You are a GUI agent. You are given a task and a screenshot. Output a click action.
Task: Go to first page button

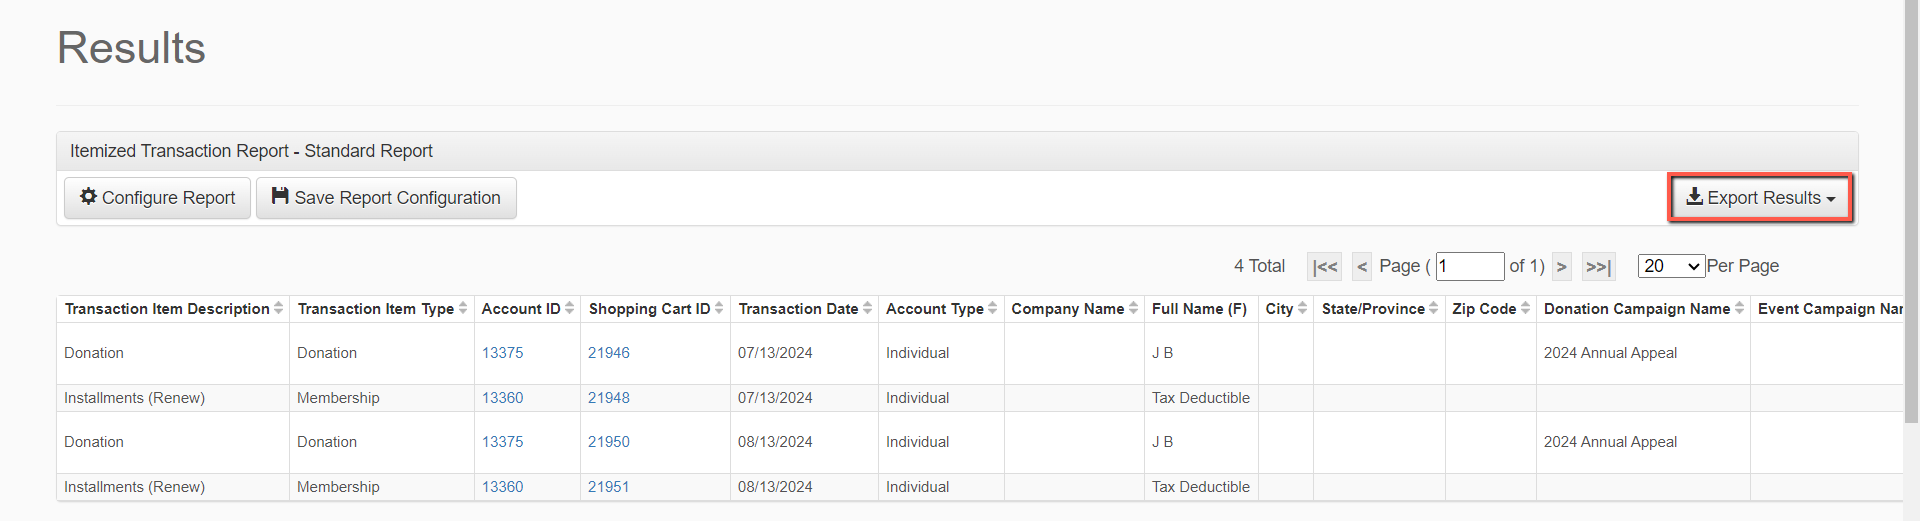coord(1325,266)
